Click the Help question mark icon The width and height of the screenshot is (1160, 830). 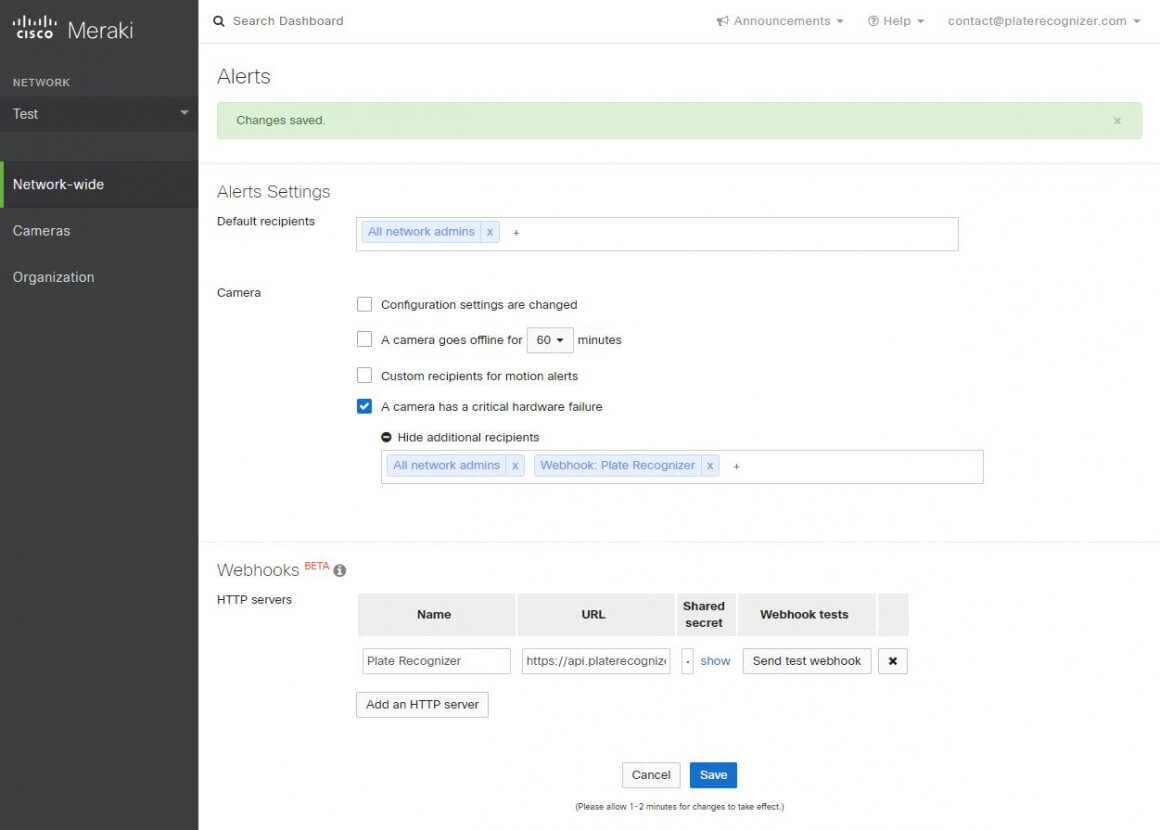(873, 21)
